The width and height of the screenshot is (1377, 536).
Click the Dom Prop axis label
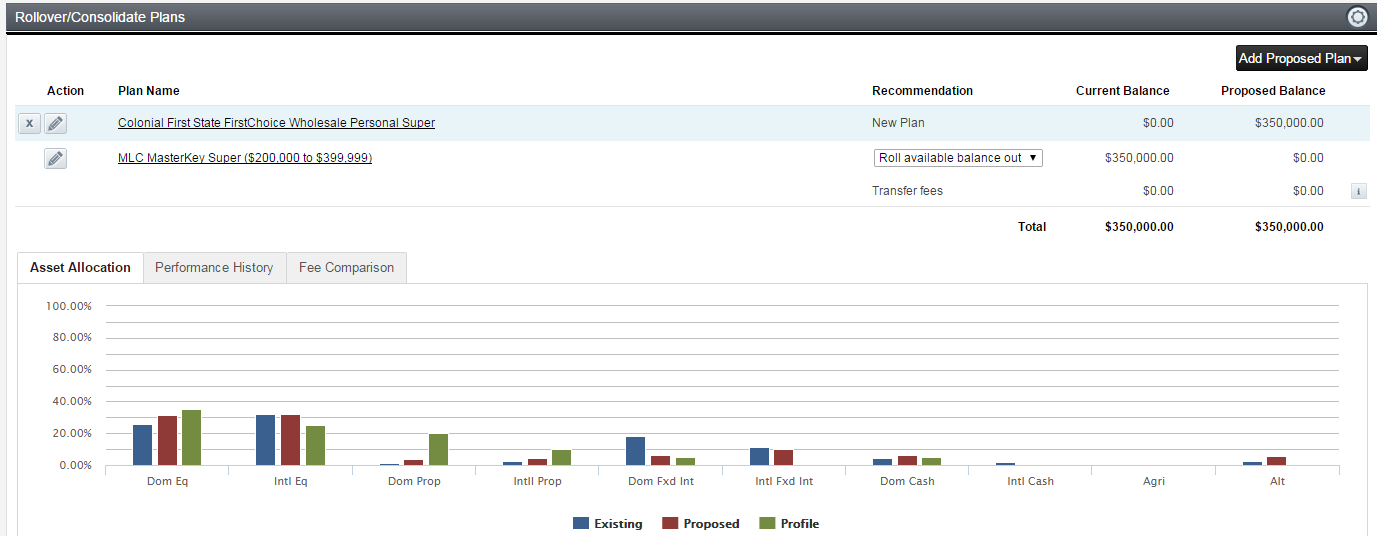pos(413,481)
